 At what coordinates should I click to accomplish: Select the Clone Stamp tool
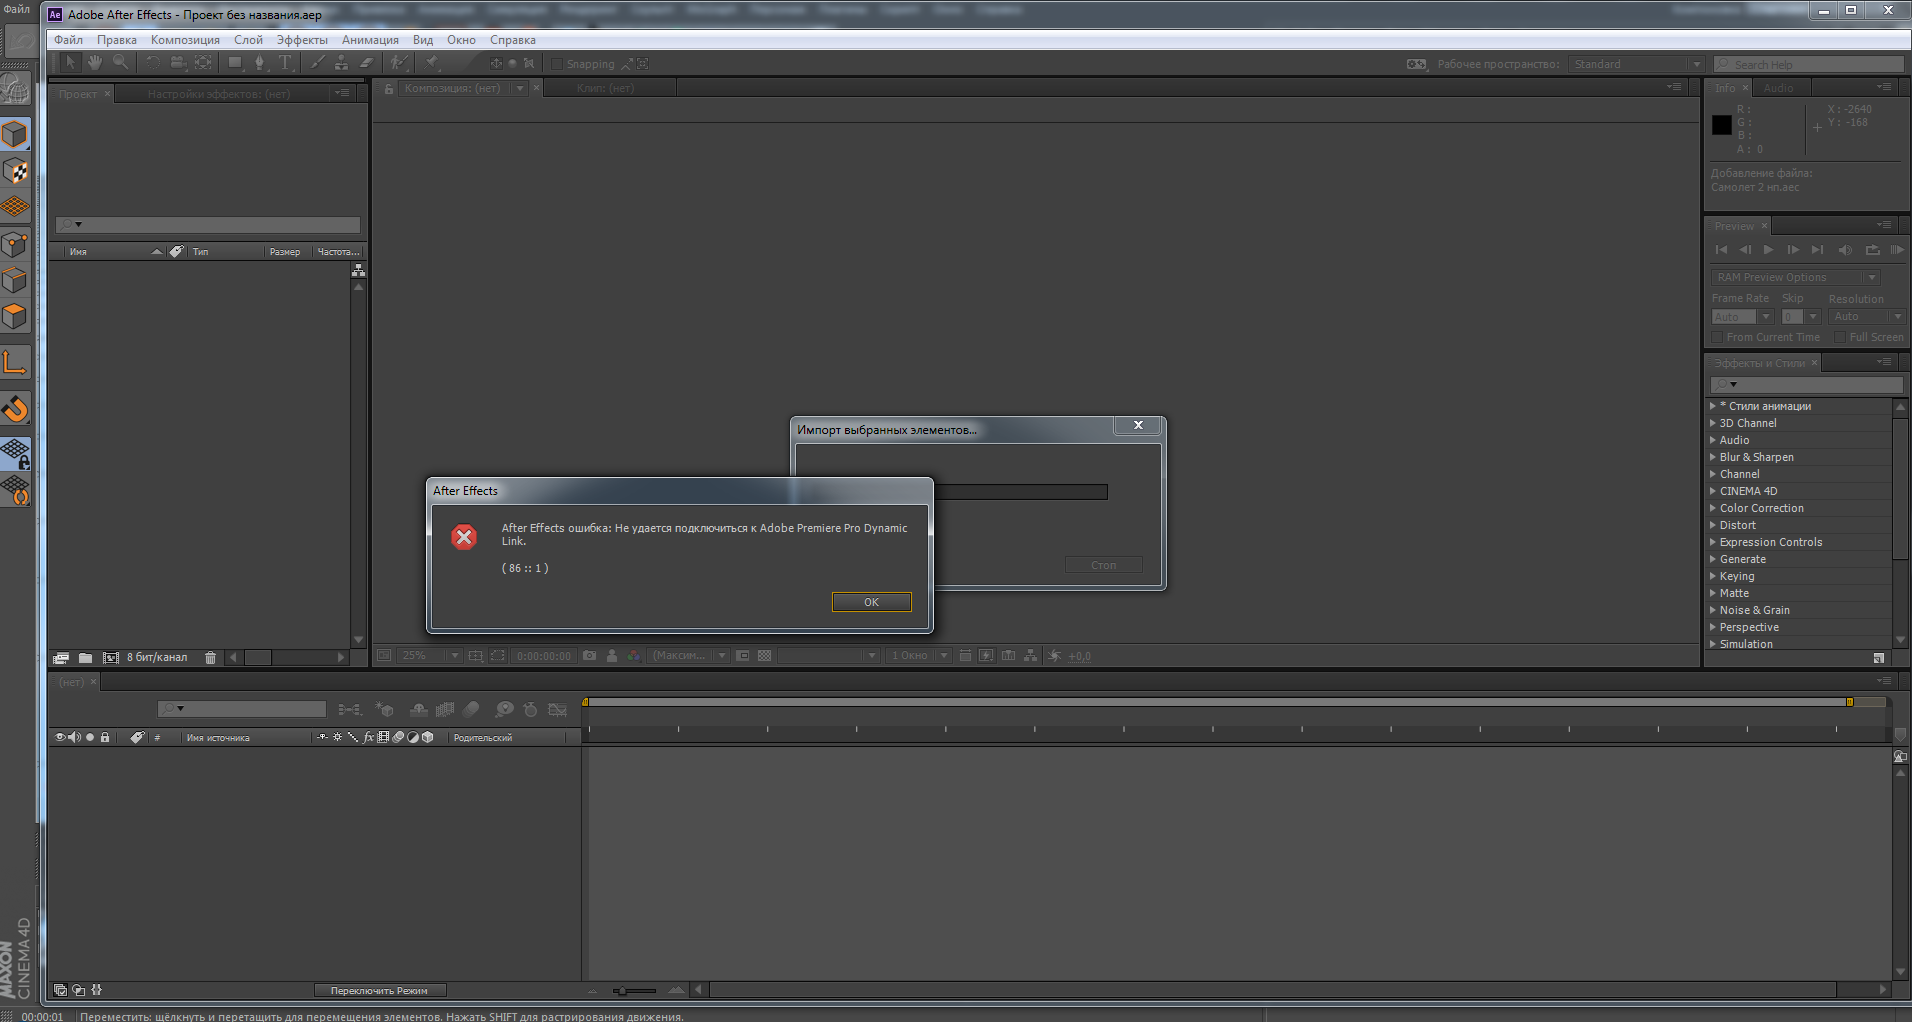[341, 62]
